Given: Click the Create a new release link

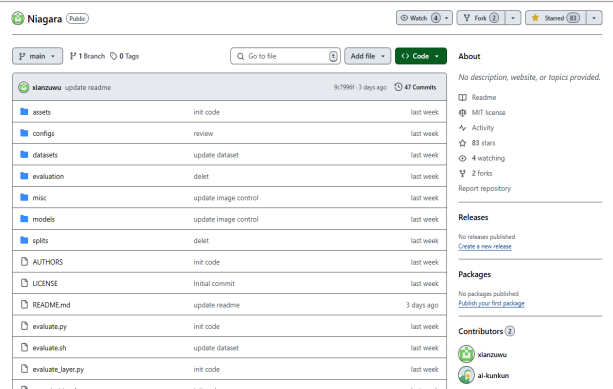Looking at the screenshot, I should click(485, 246).
